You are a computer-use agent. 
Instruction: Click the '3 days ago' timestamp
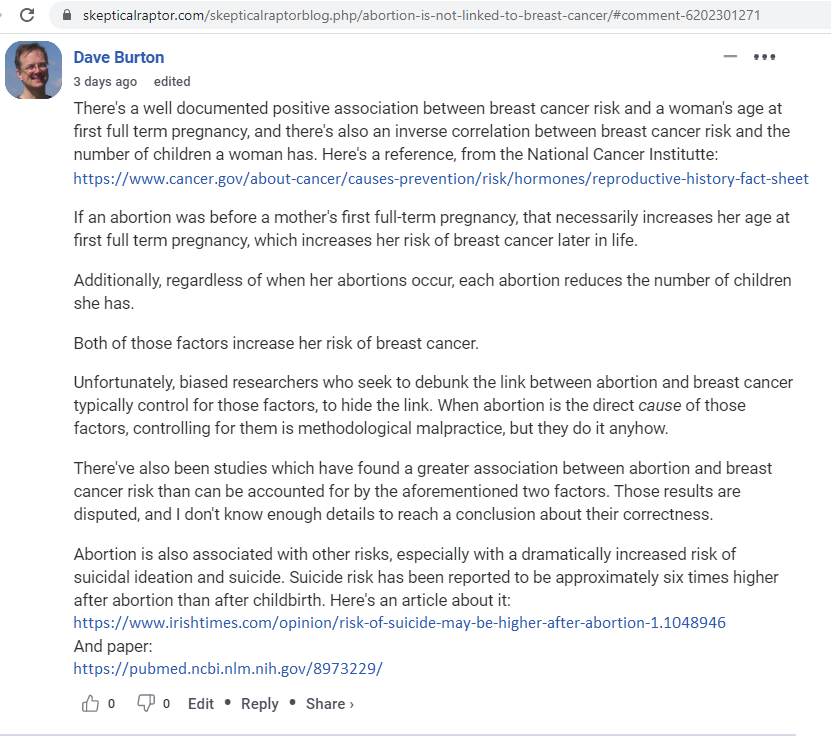pos(105,82)
